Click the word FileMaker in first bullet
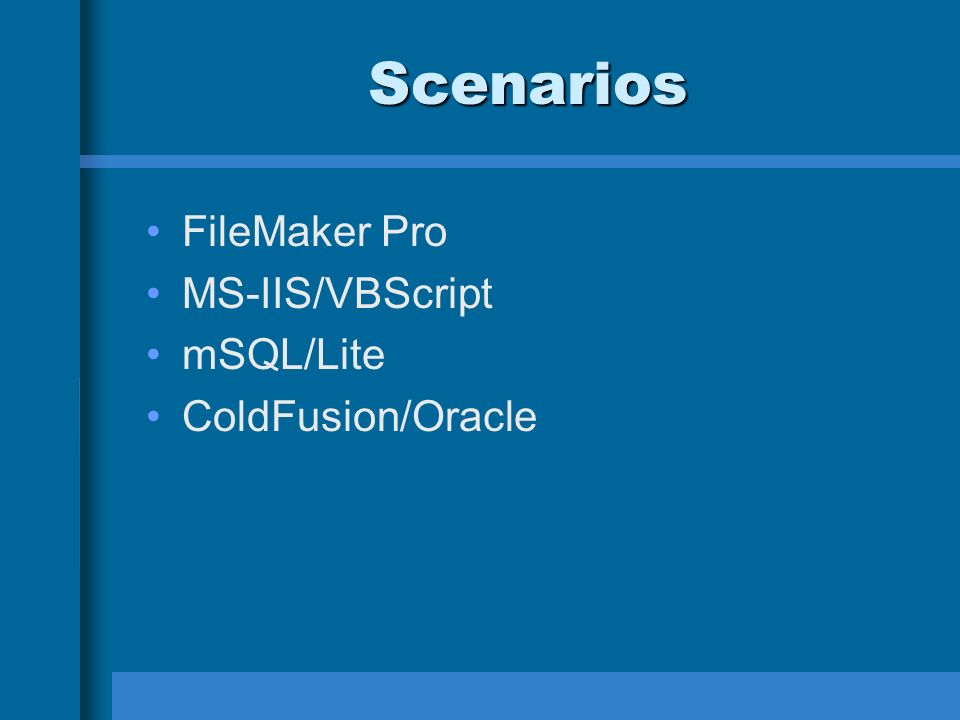Viewport: 960px width, 720px height. pyautogui.click(x=277, y=231)
